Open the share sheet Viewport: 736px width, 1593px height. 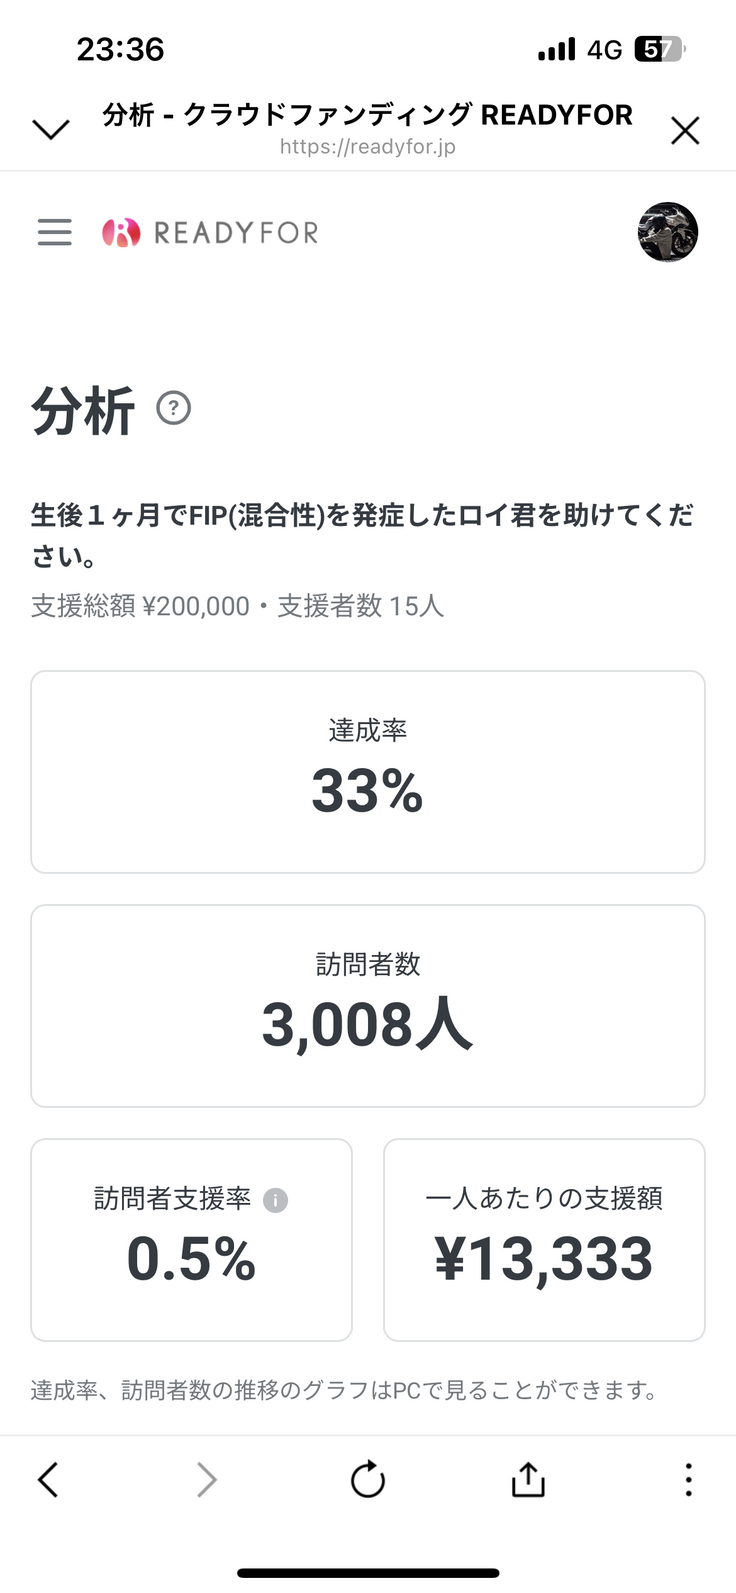pyautogui.click(x=528, y=1479)
